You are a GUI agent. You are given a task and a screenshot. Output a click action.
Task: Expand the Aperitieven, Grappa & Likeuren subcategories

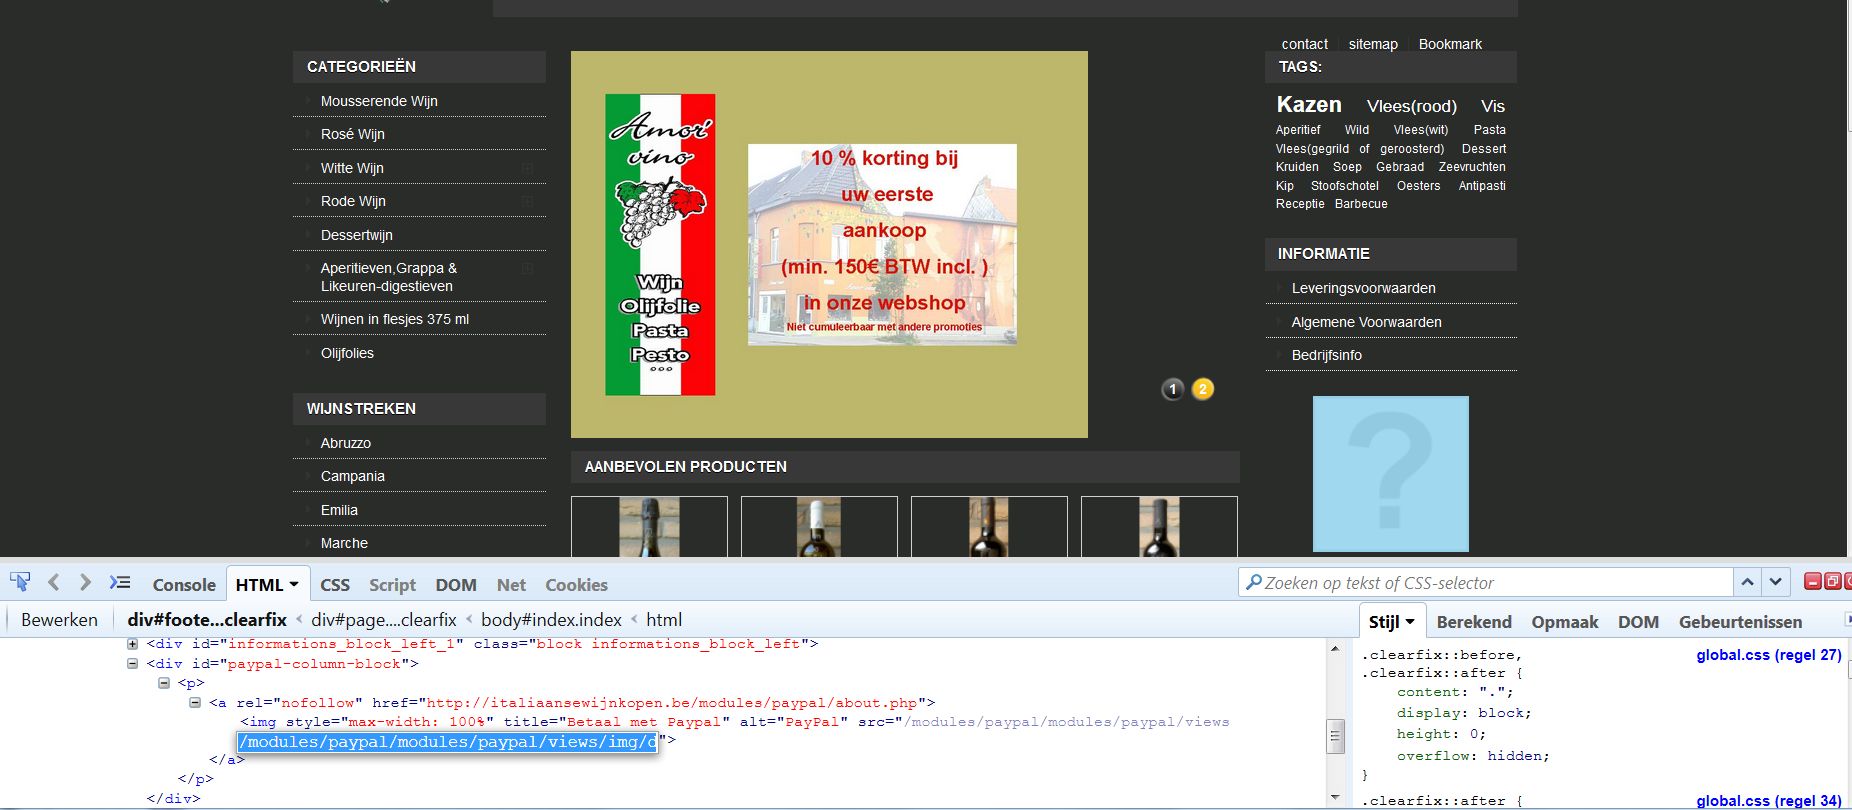click(x=527, y=268)
